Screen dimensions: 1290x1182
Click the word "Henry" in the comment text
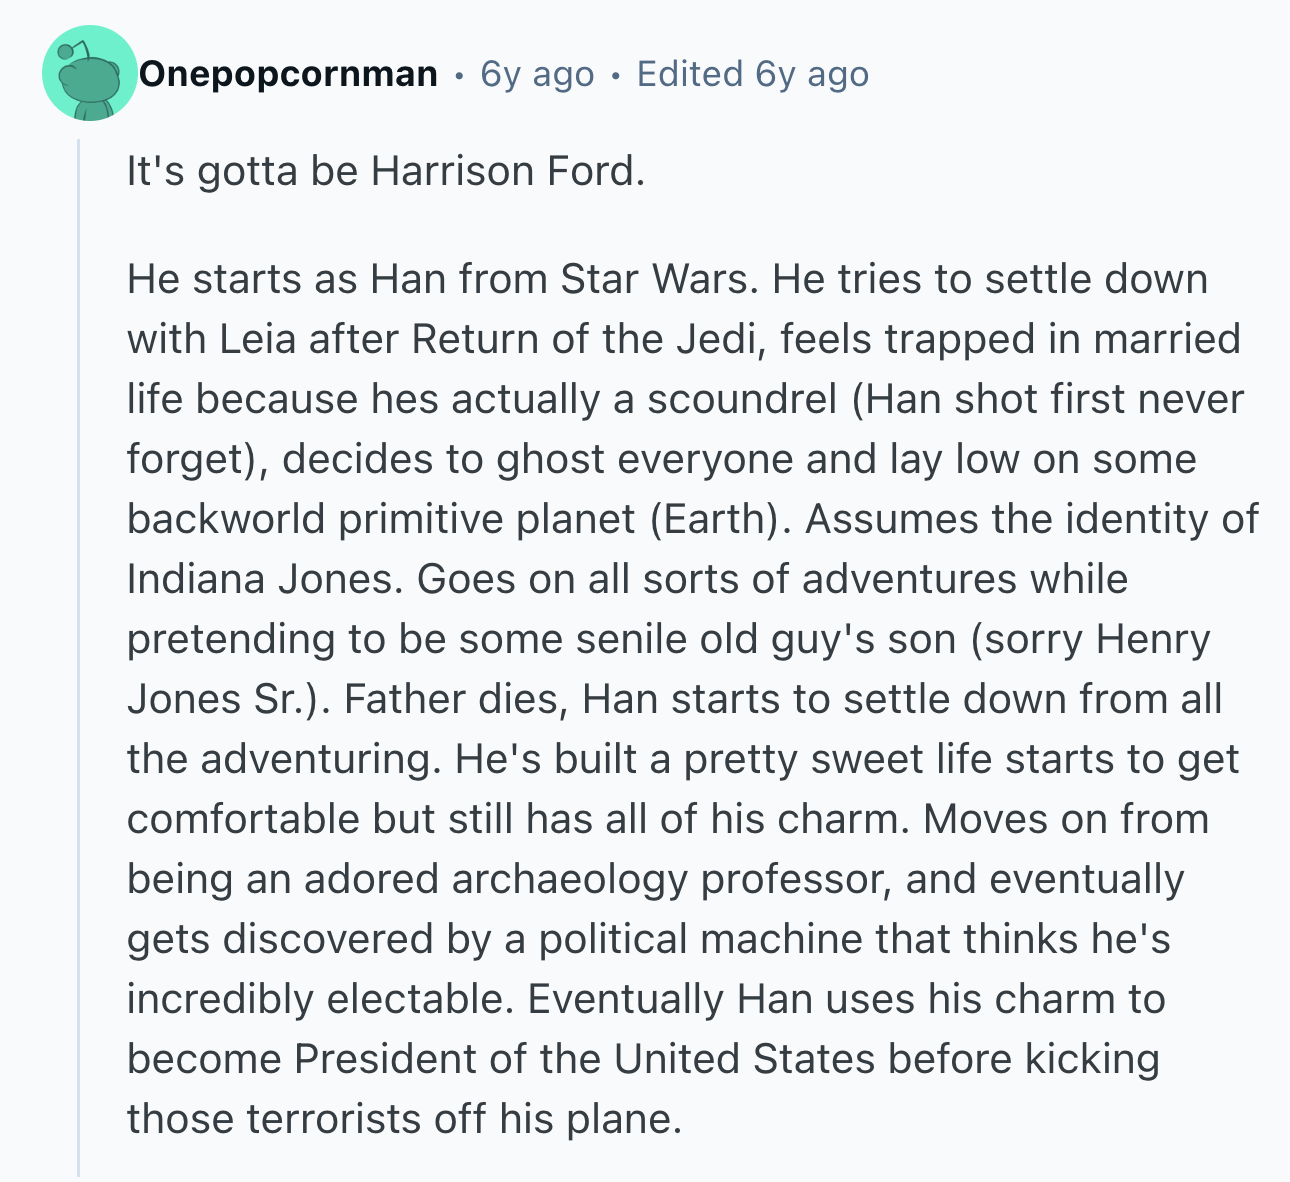pyautogui.click(x=1152, y=639)
